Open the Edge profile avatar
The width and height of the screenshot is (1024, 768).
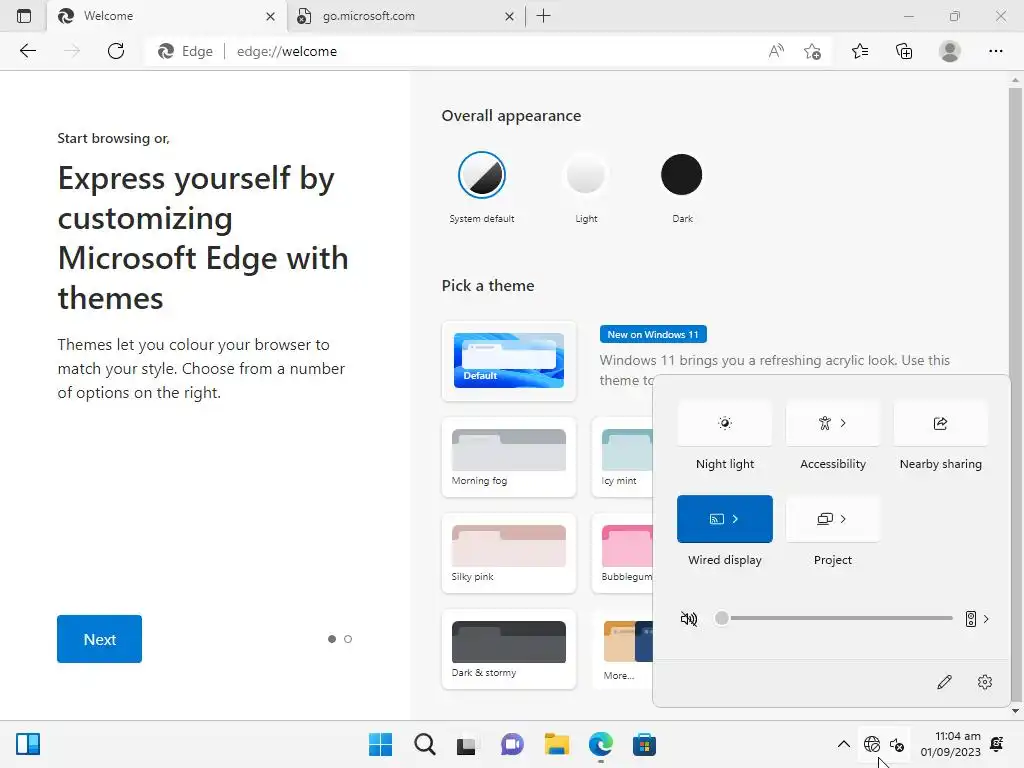[x=950, y=51]
